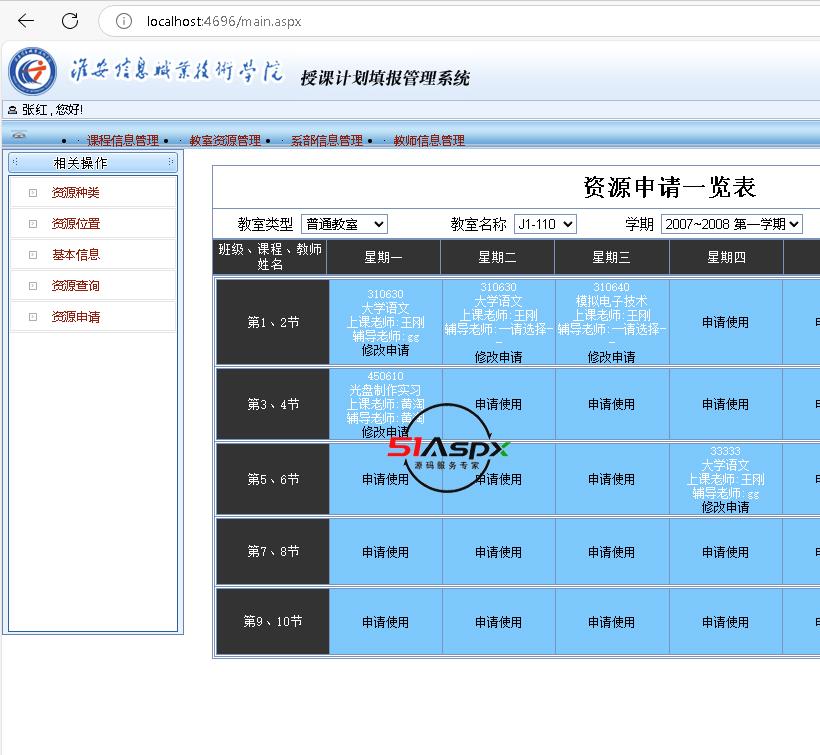Click the browser back arrow icon
Screen dimensions: 820x755
point(26,21)
